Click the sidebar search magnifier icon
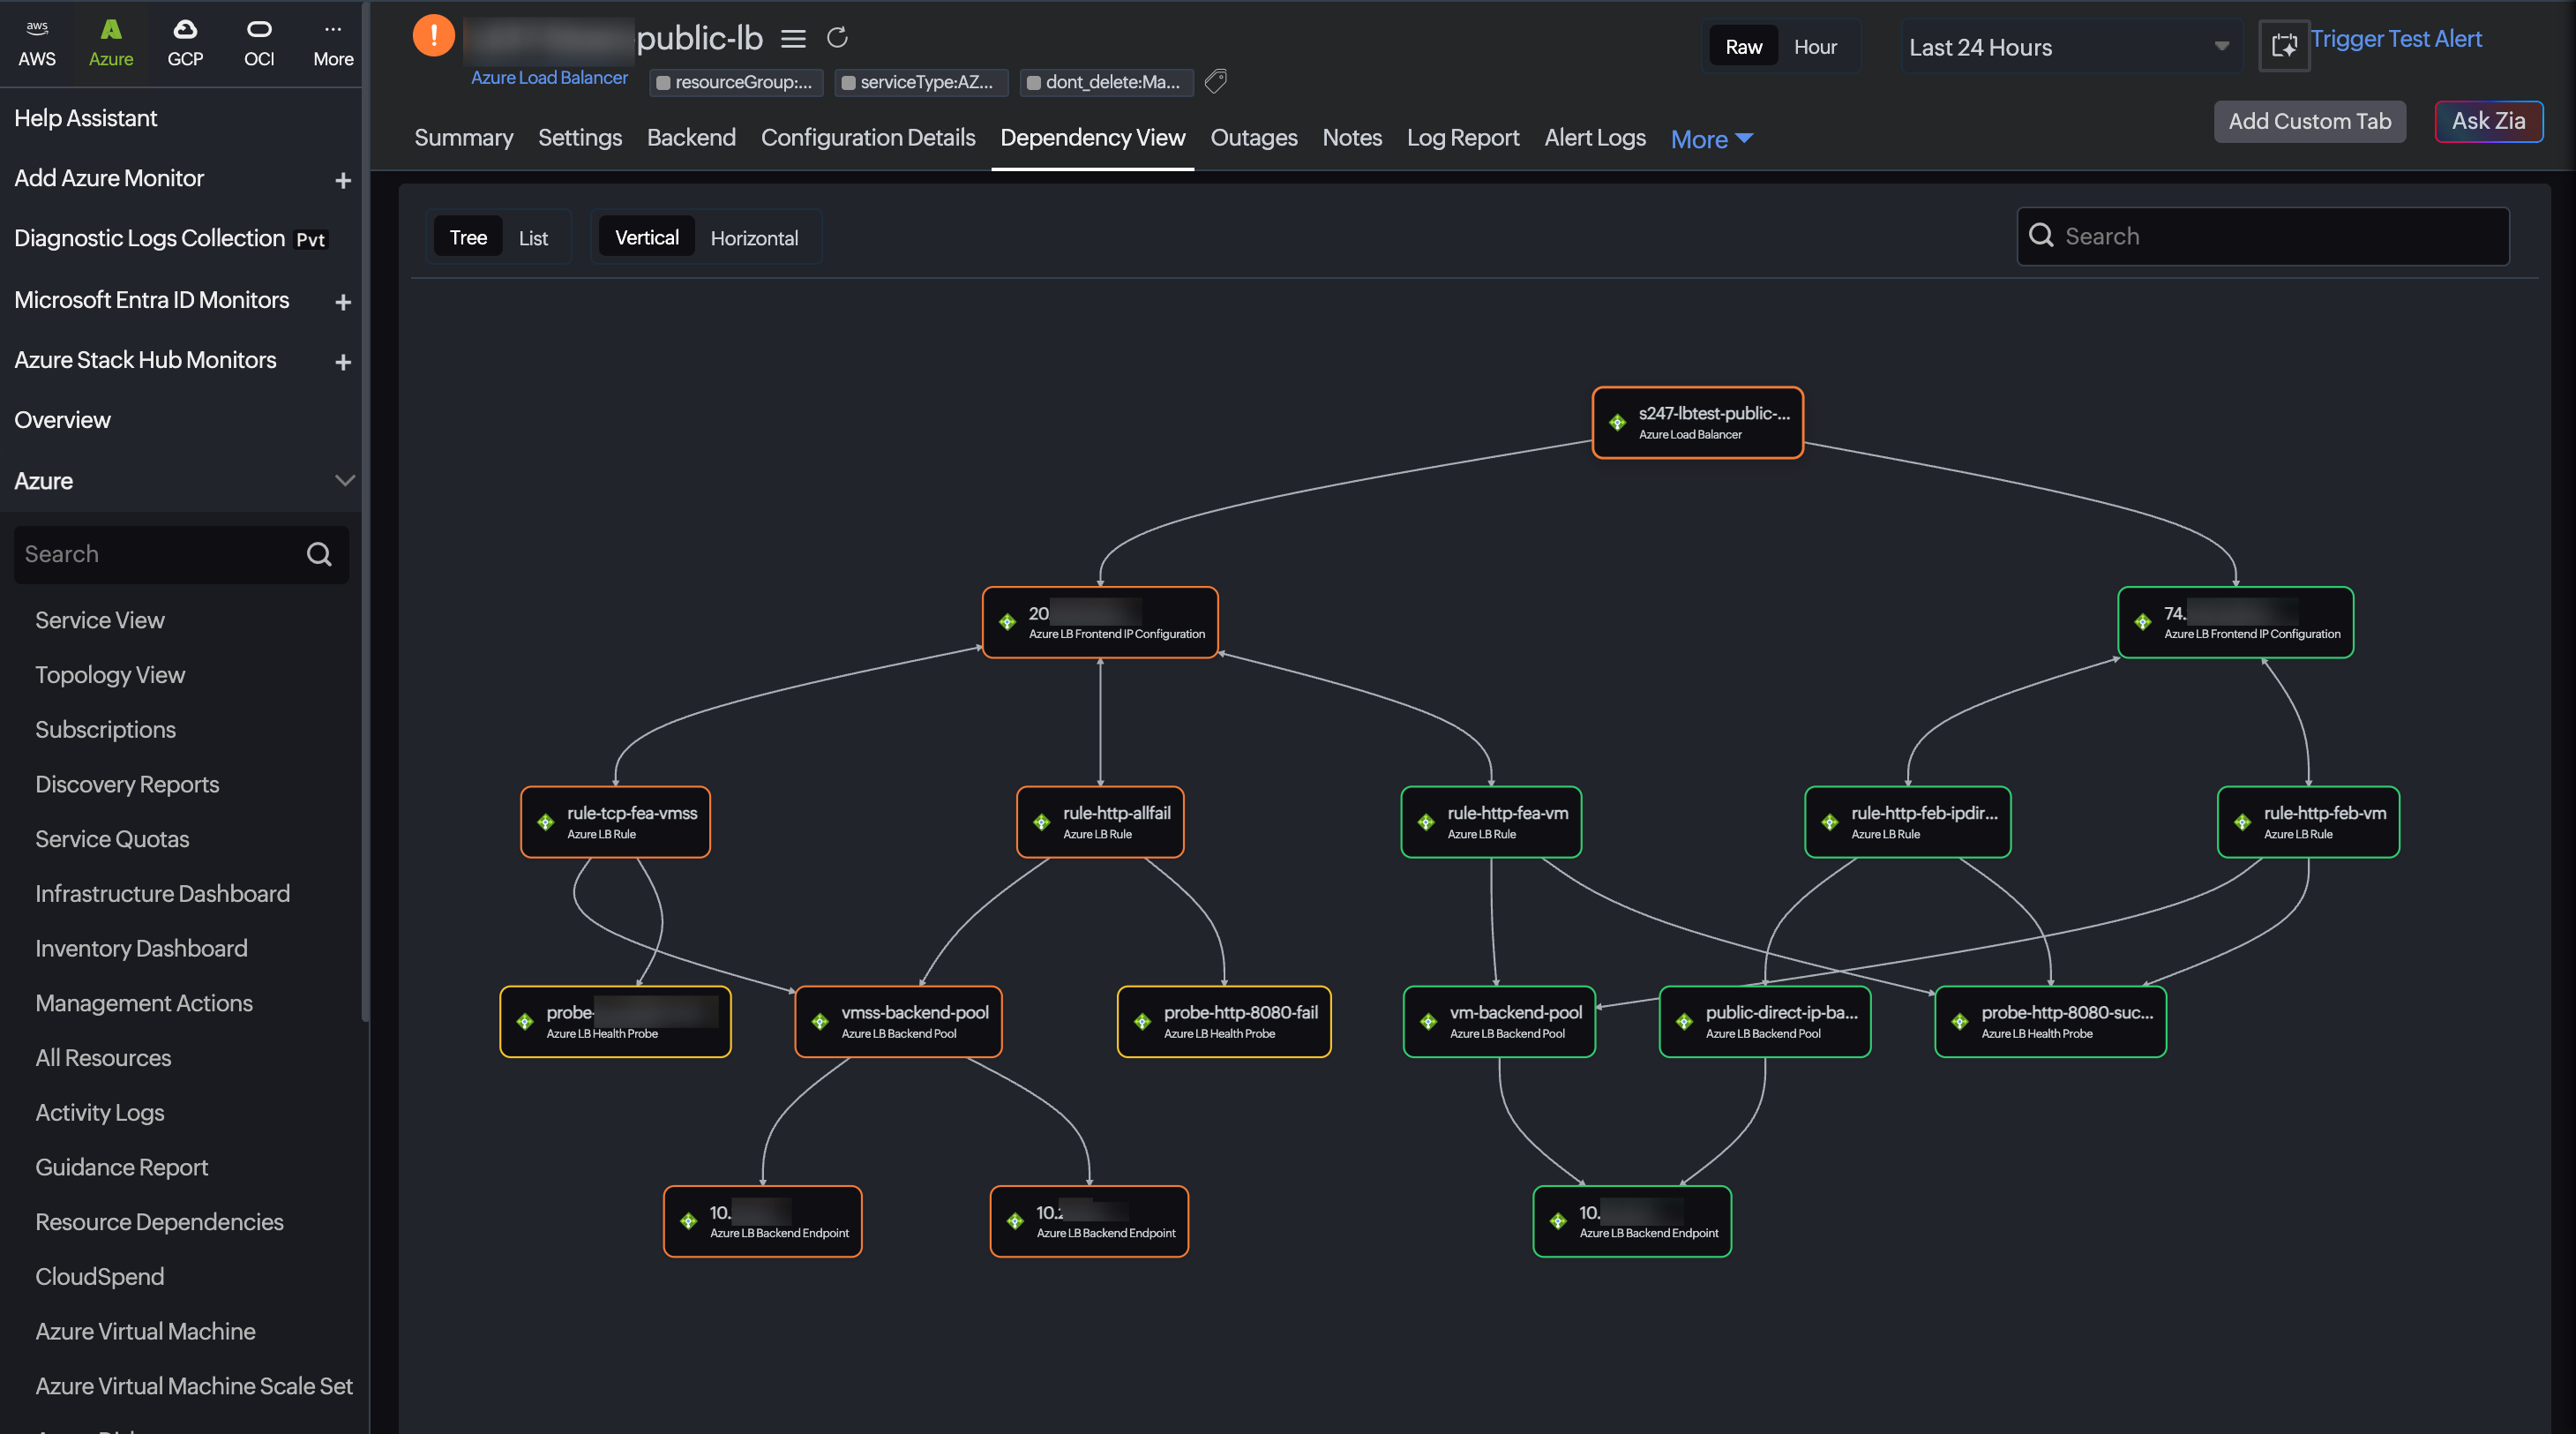Viewport: 2576px width, 1434px height. pos(319,554)
